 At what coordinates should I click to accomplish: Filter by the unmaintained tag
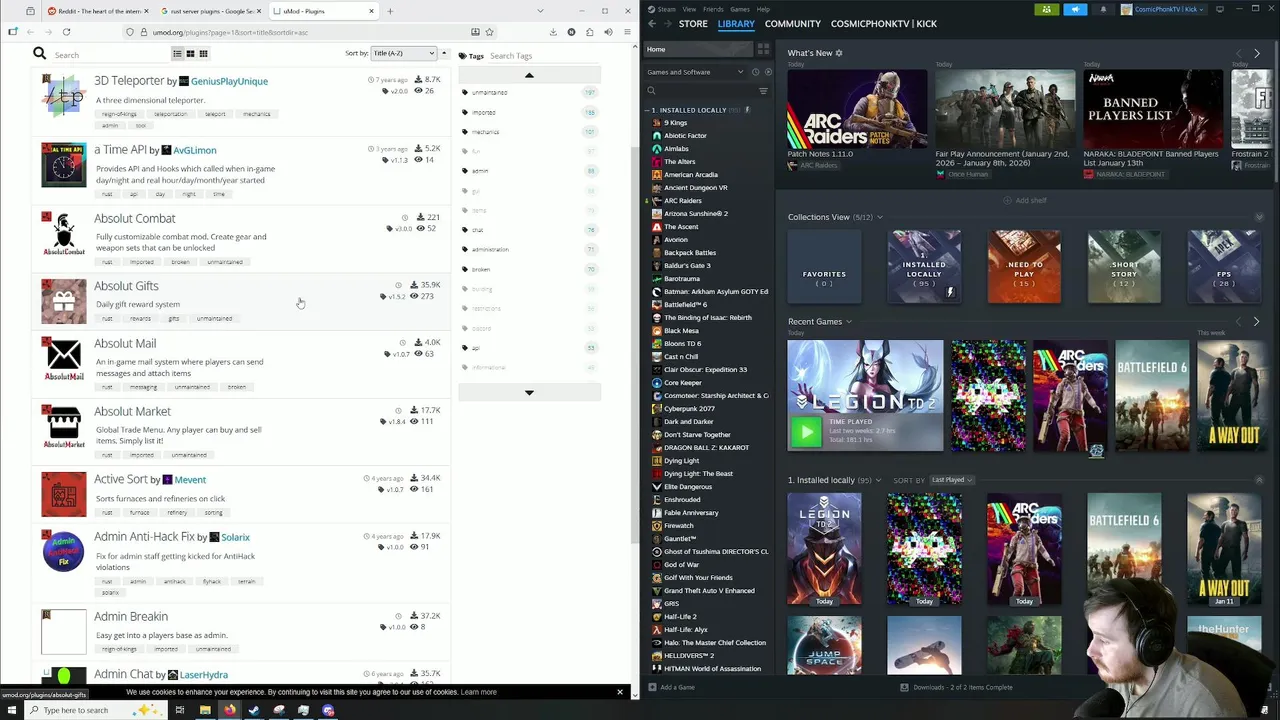(489, 92)
